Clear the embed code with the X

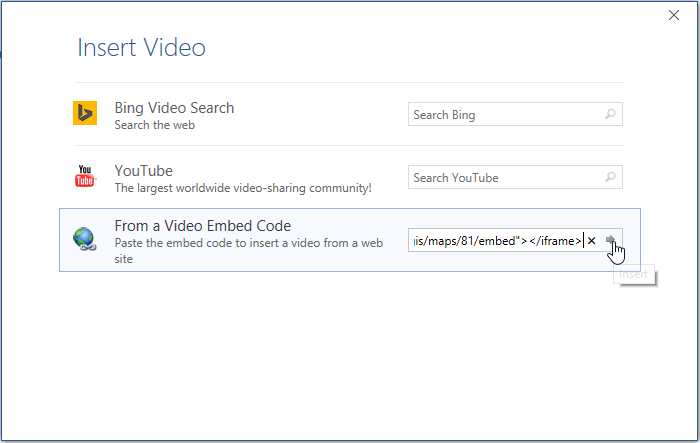click(592, 241)
